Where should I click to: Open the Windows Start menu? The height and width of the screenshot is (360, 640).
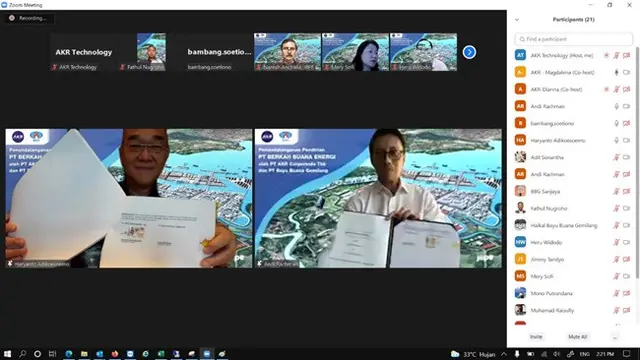click(x=7, y=354)
